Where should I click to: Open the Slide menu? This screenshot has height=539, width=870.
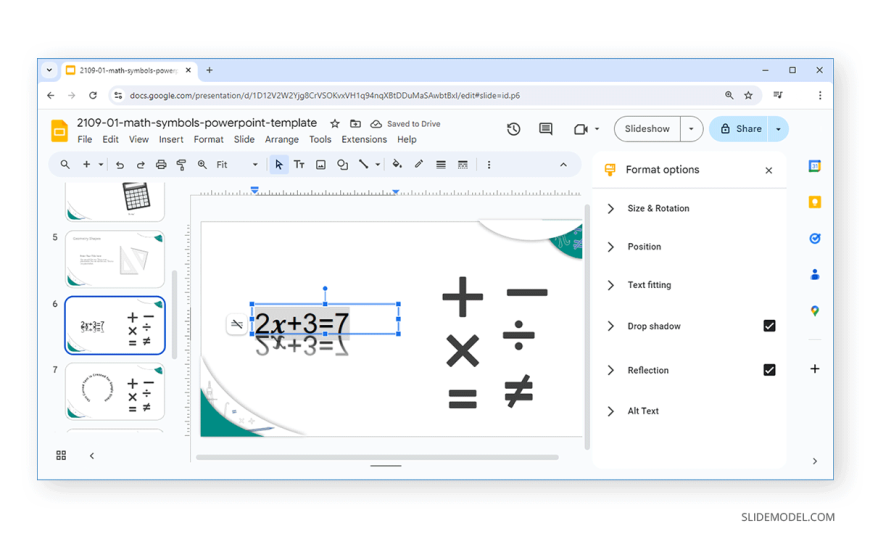pos(244,139)
